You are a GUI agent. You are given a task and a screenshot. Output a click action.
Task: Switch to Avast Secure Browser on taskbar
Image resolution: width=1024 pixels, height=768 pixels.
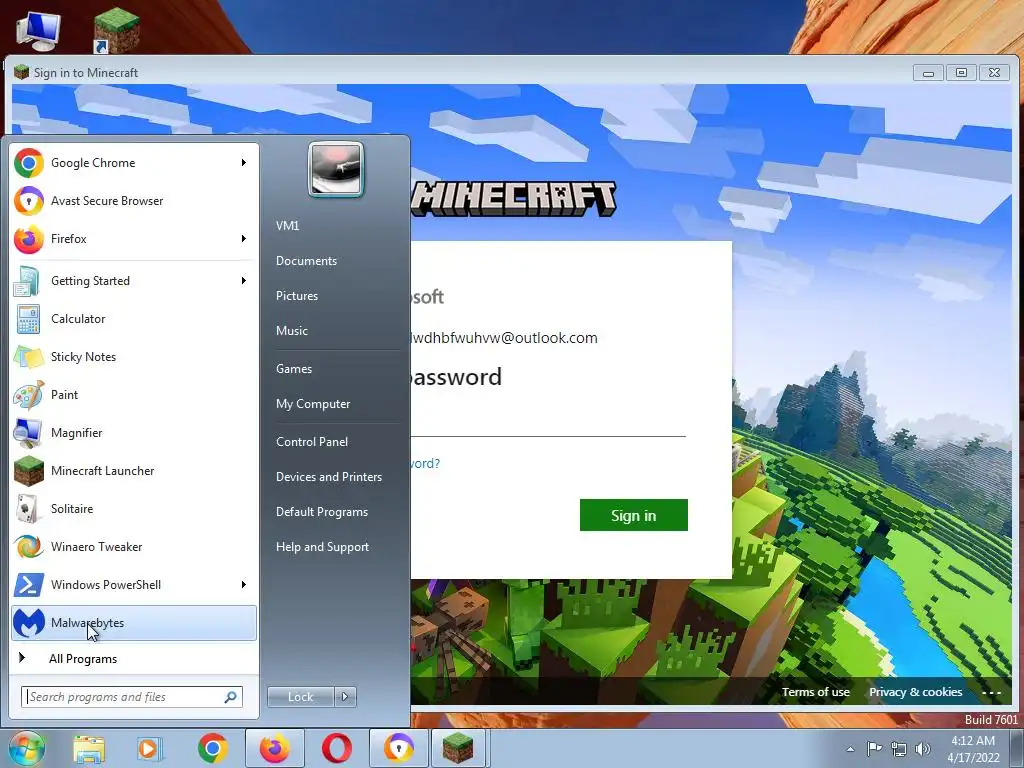pyautogui.click(x=398, y=748)
